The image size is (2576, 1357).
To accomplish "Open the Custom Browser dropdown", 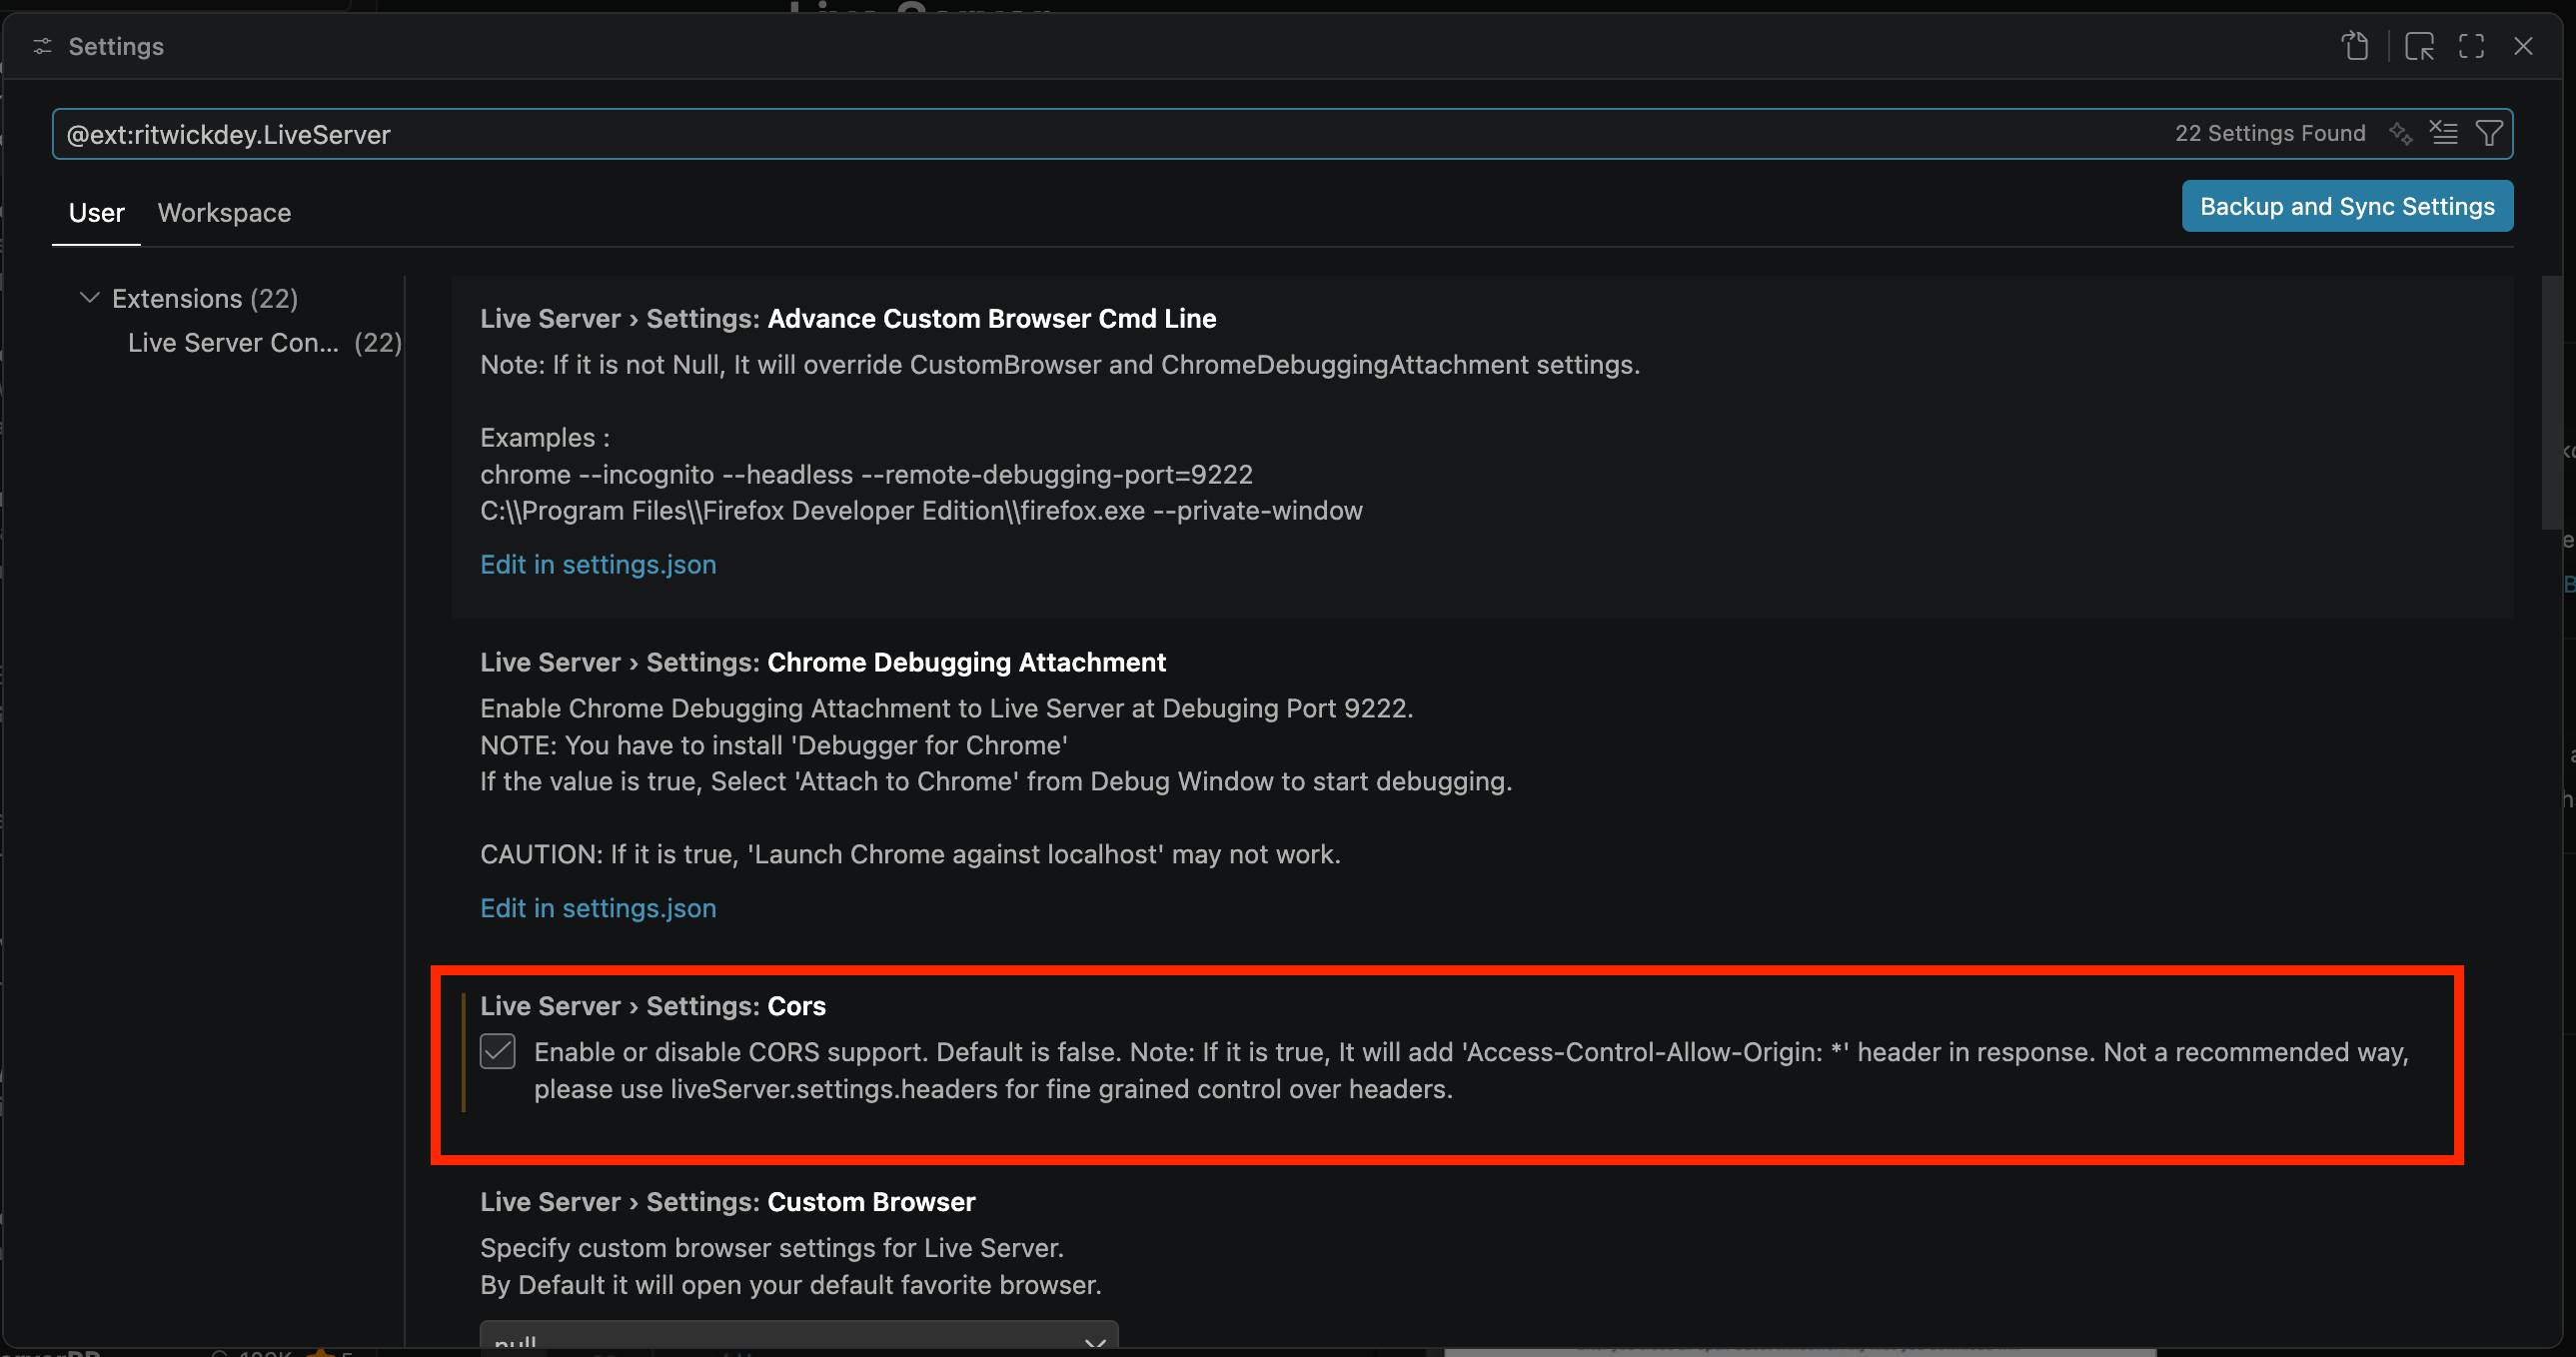I will pos(798,1337).
